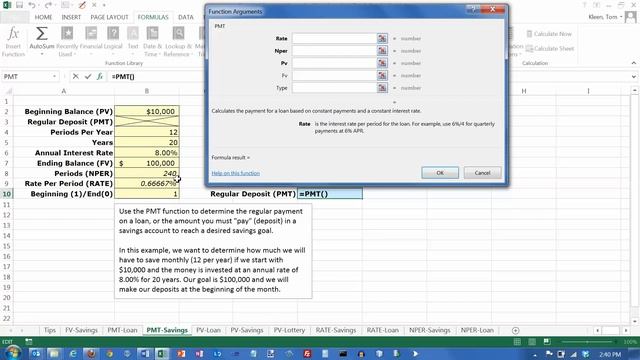Click the Insert Function fx ribbon icon
640x360 pixels.
[x=13, y=33]
